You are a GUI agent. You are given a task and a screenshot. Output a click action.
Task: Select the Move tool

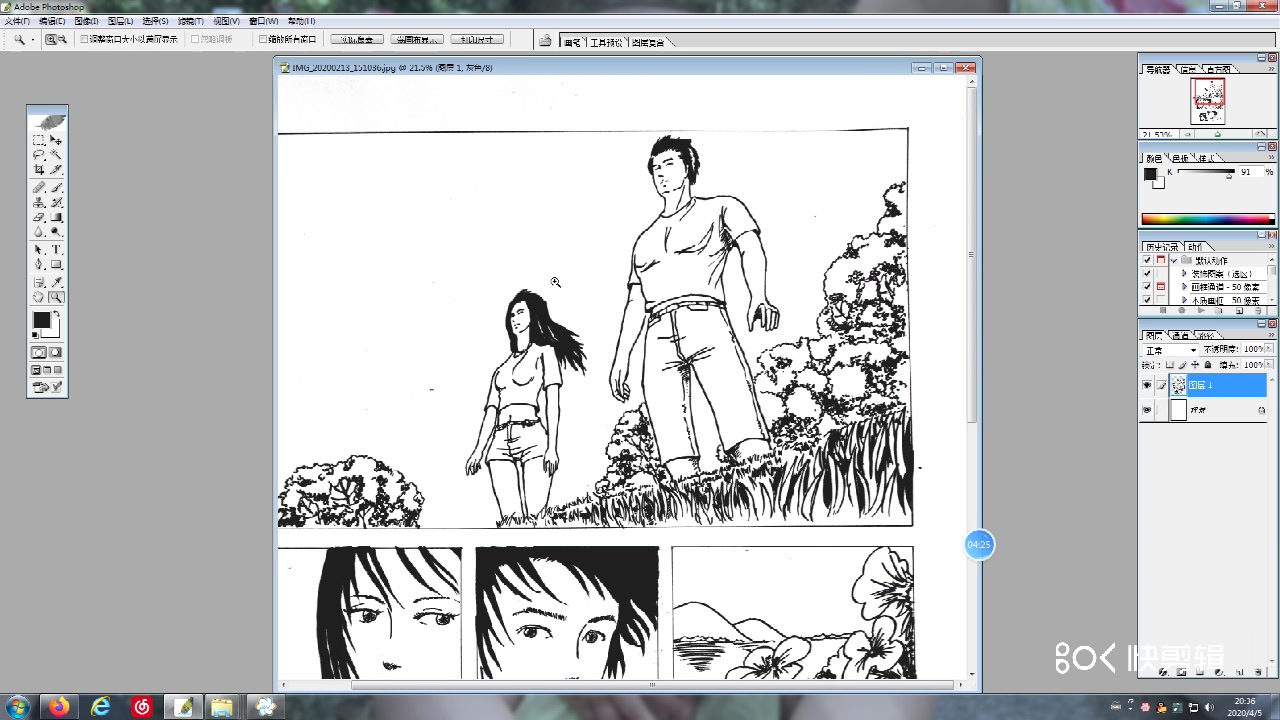tap(57, 142)
